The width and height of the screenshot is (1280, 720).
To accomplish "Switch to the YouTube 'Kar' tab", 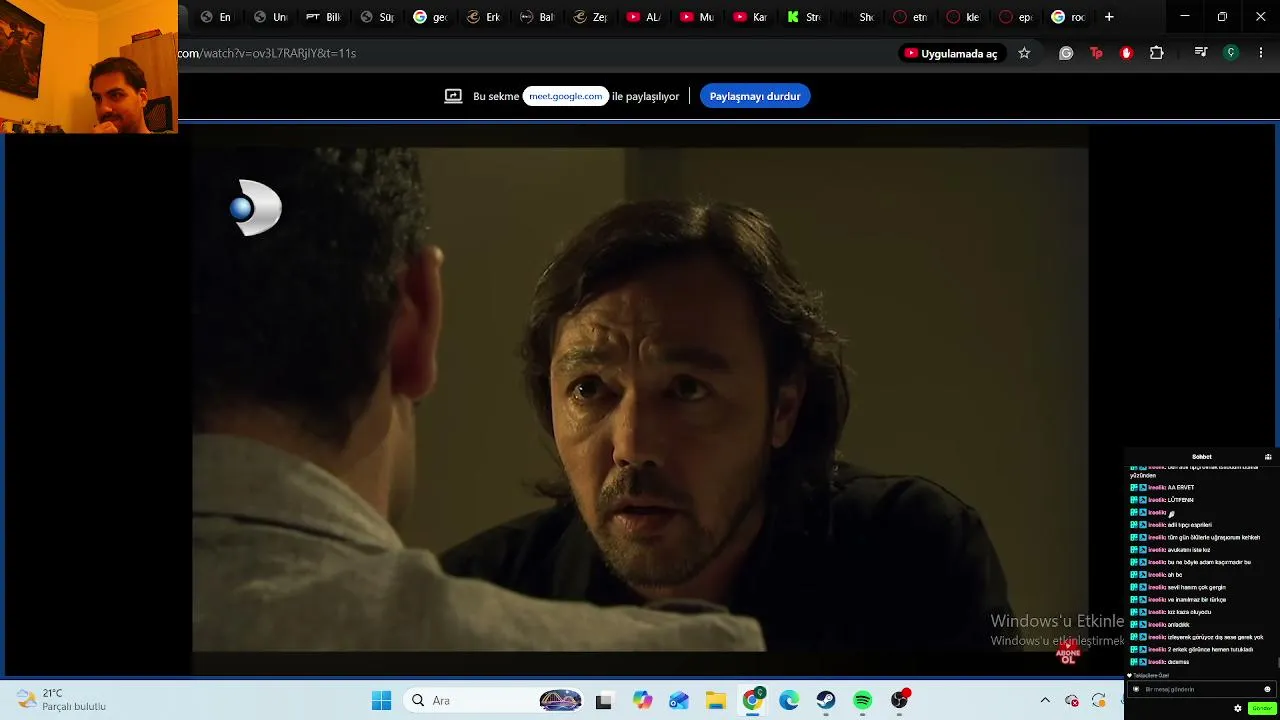I will tap(751, 17).
